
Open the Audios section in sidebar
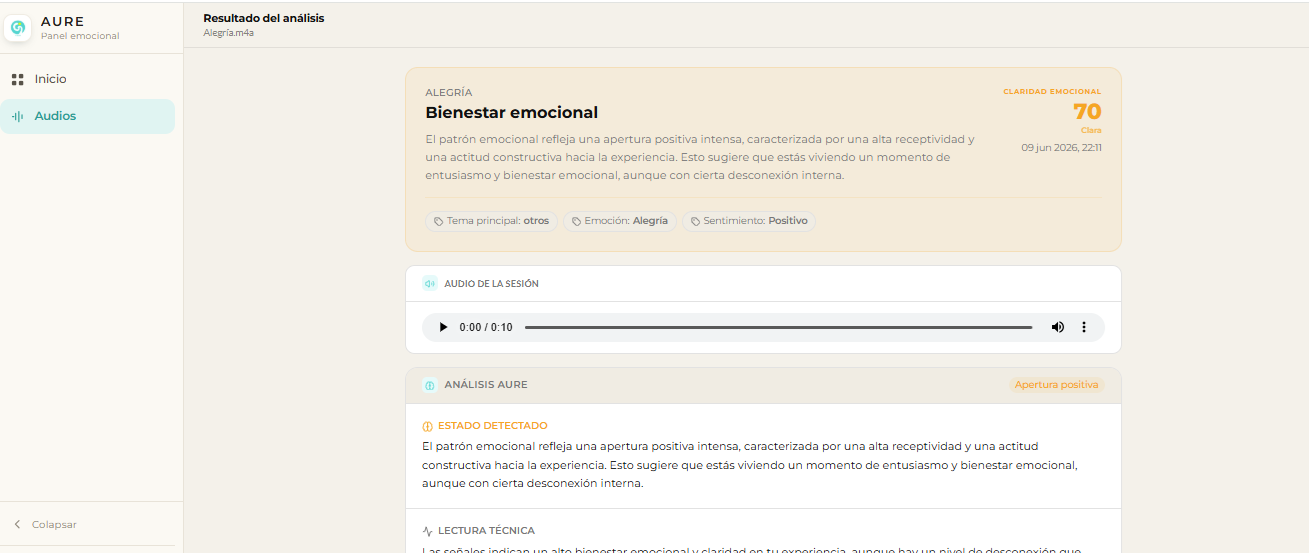[x=88, y=116]
